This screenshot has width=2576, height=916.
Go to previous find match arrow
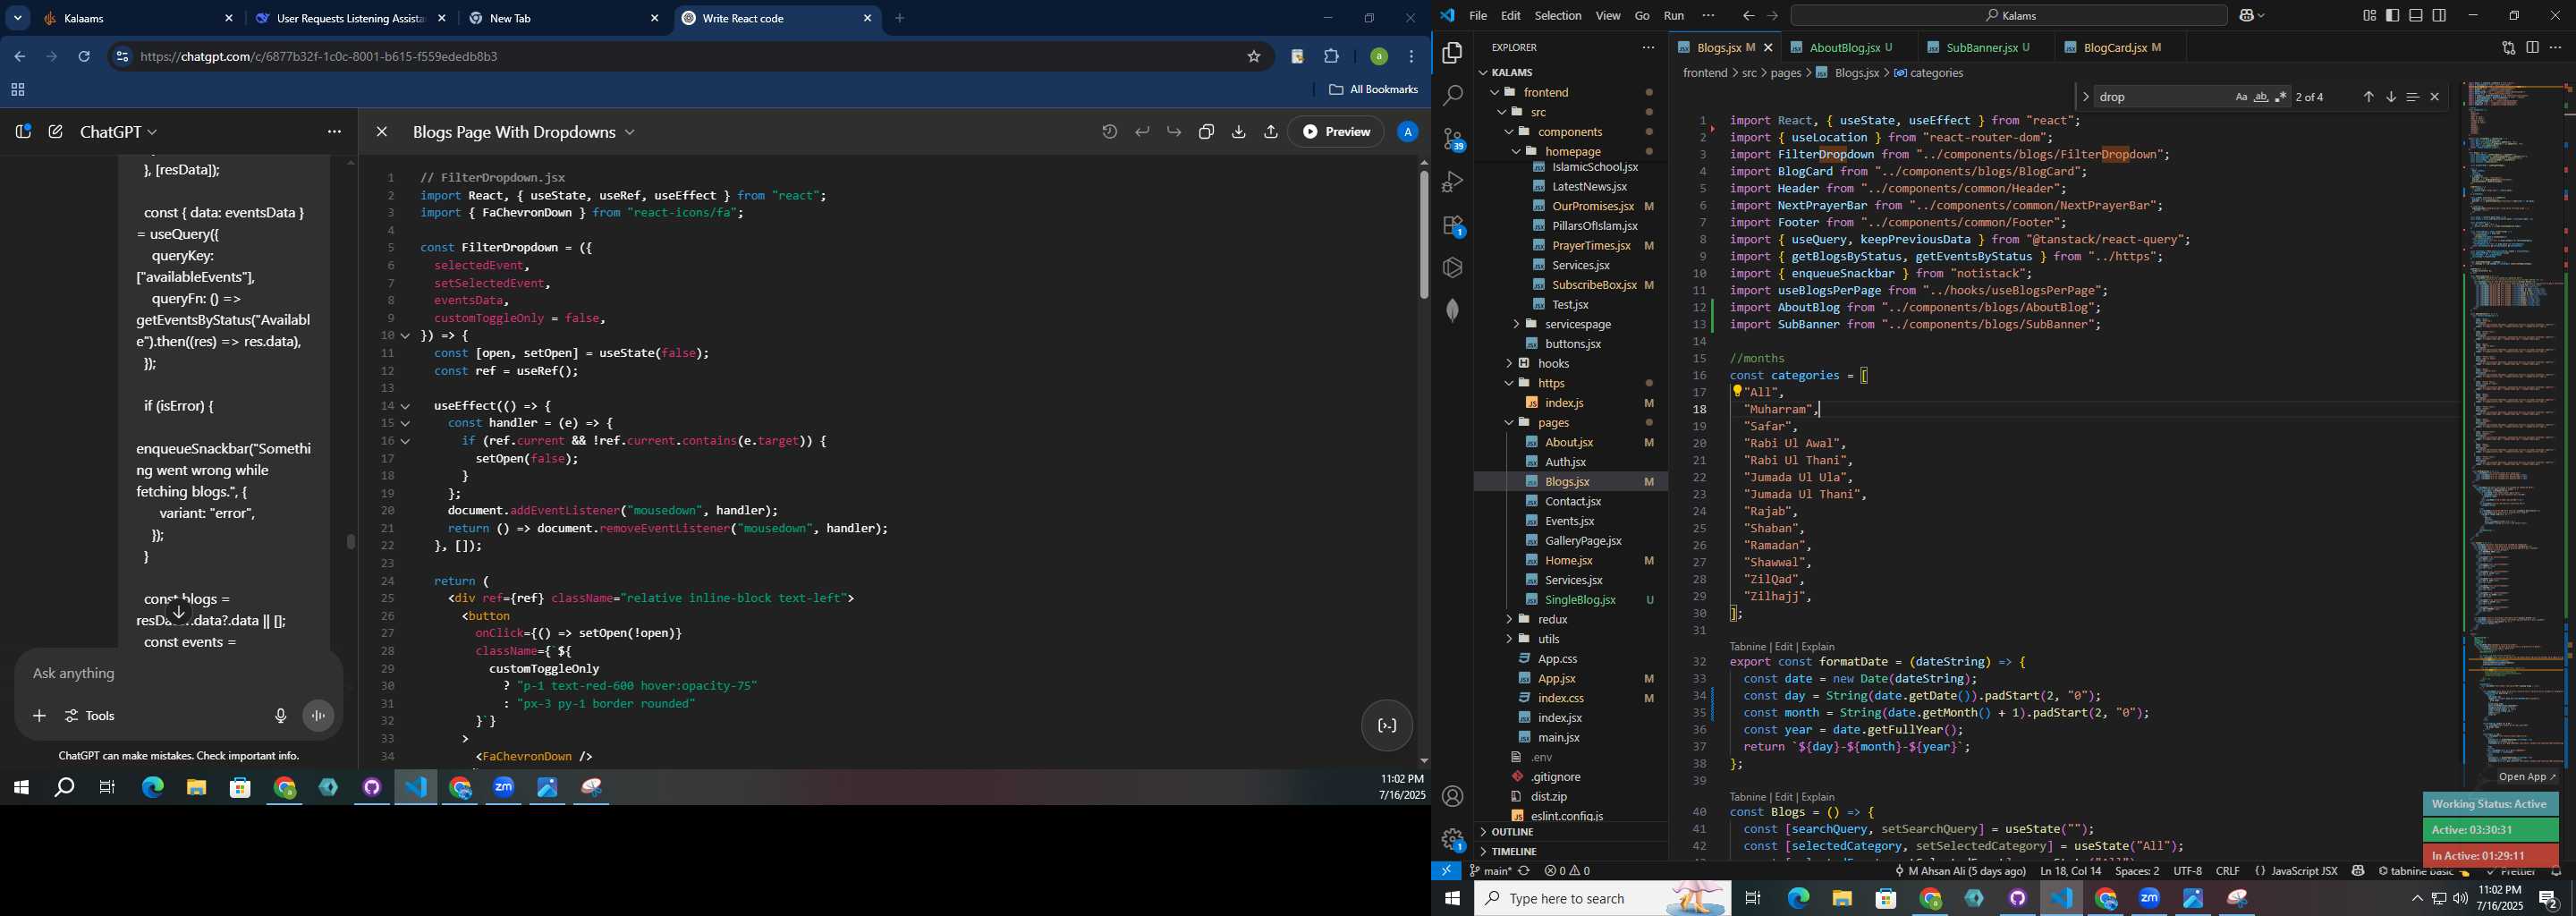(2368, 97)
